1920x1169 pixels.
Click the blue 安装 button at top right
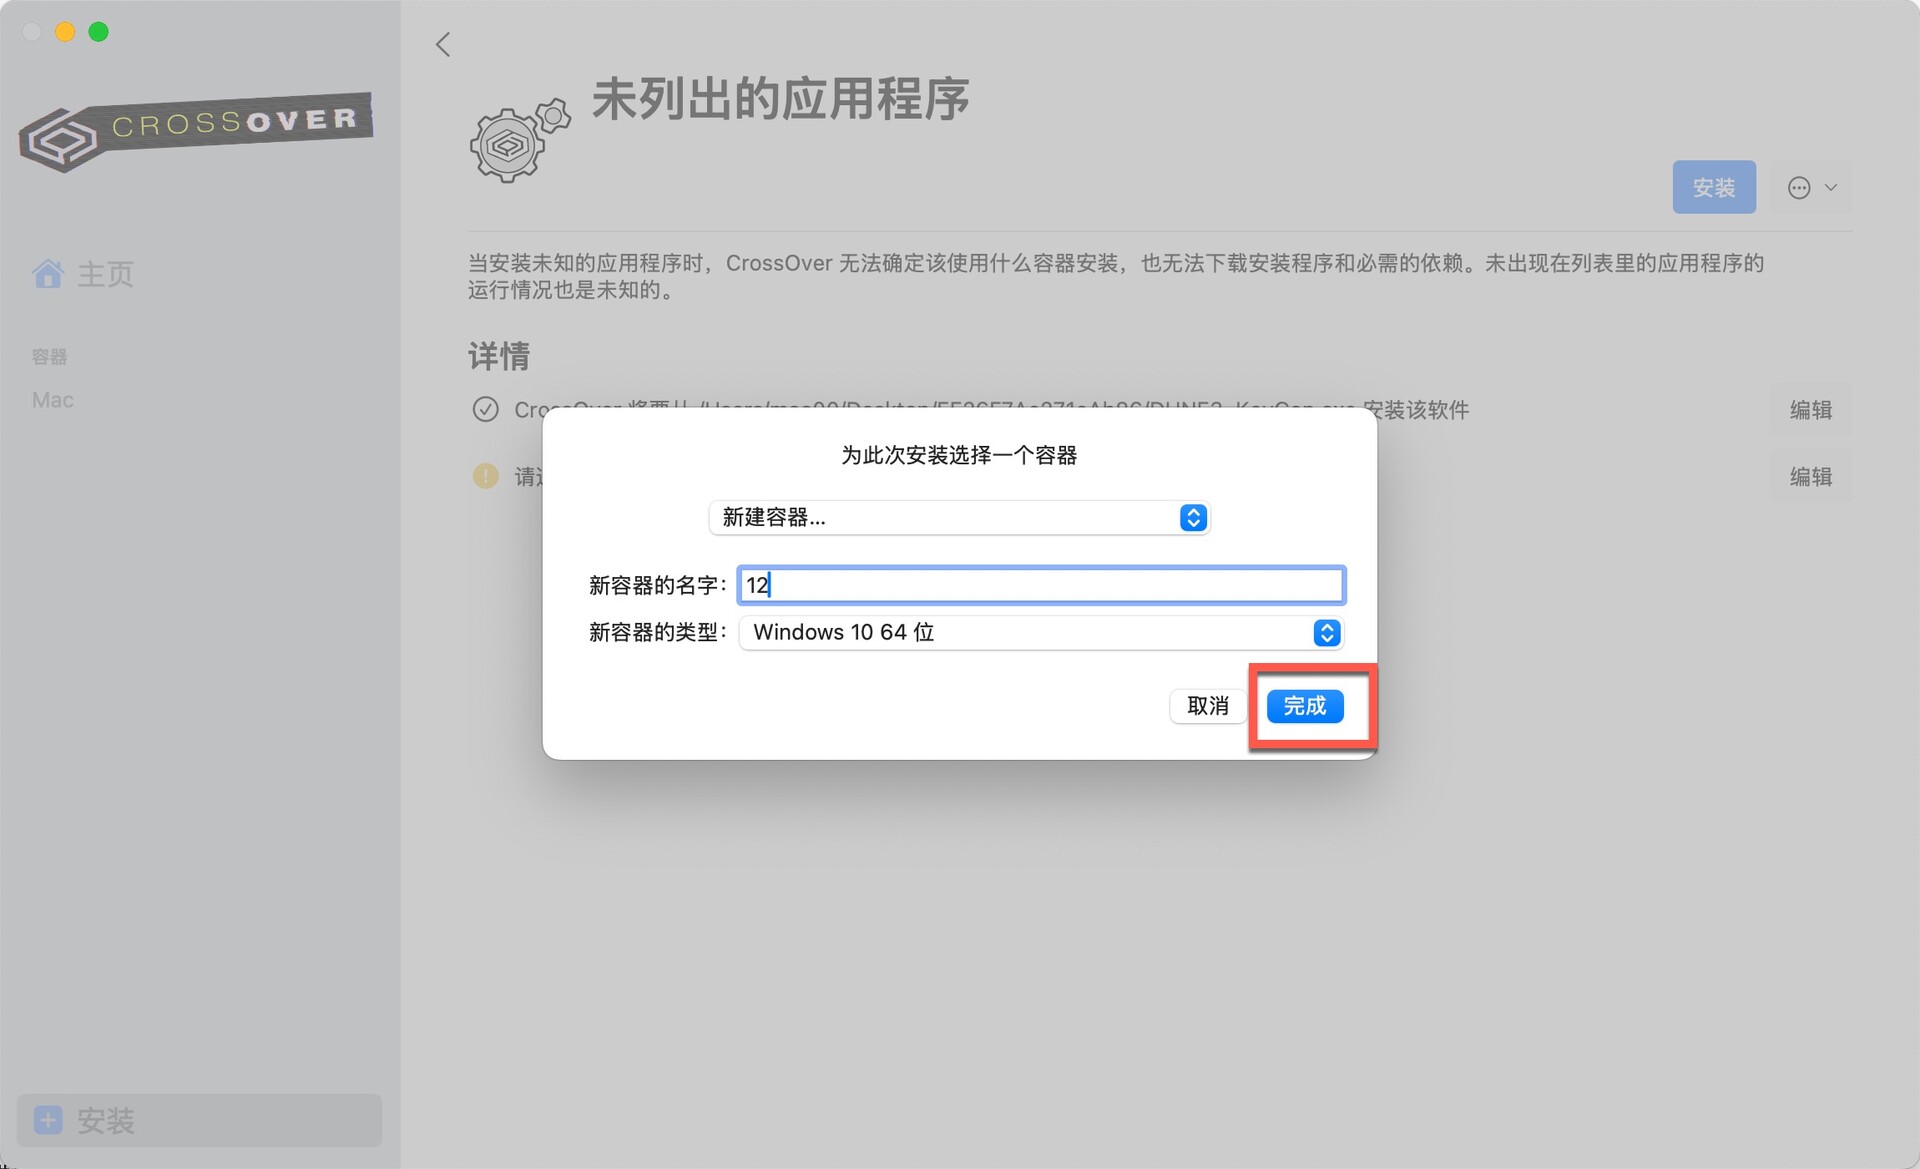point(1714,187)
